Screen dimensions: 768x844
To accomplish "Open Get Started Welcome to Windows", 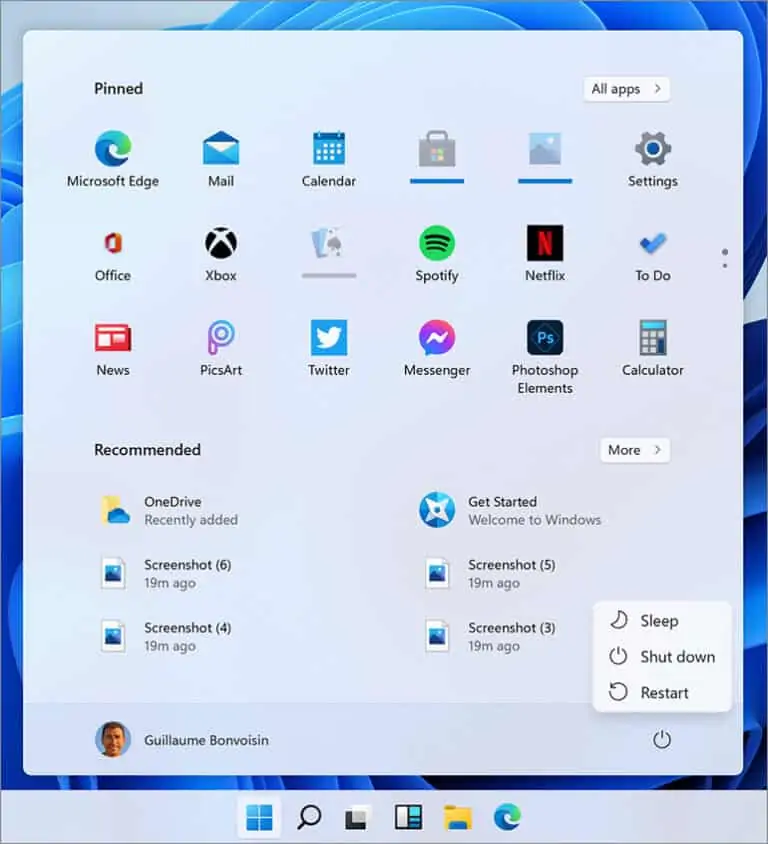I will [x=510, y=510].
